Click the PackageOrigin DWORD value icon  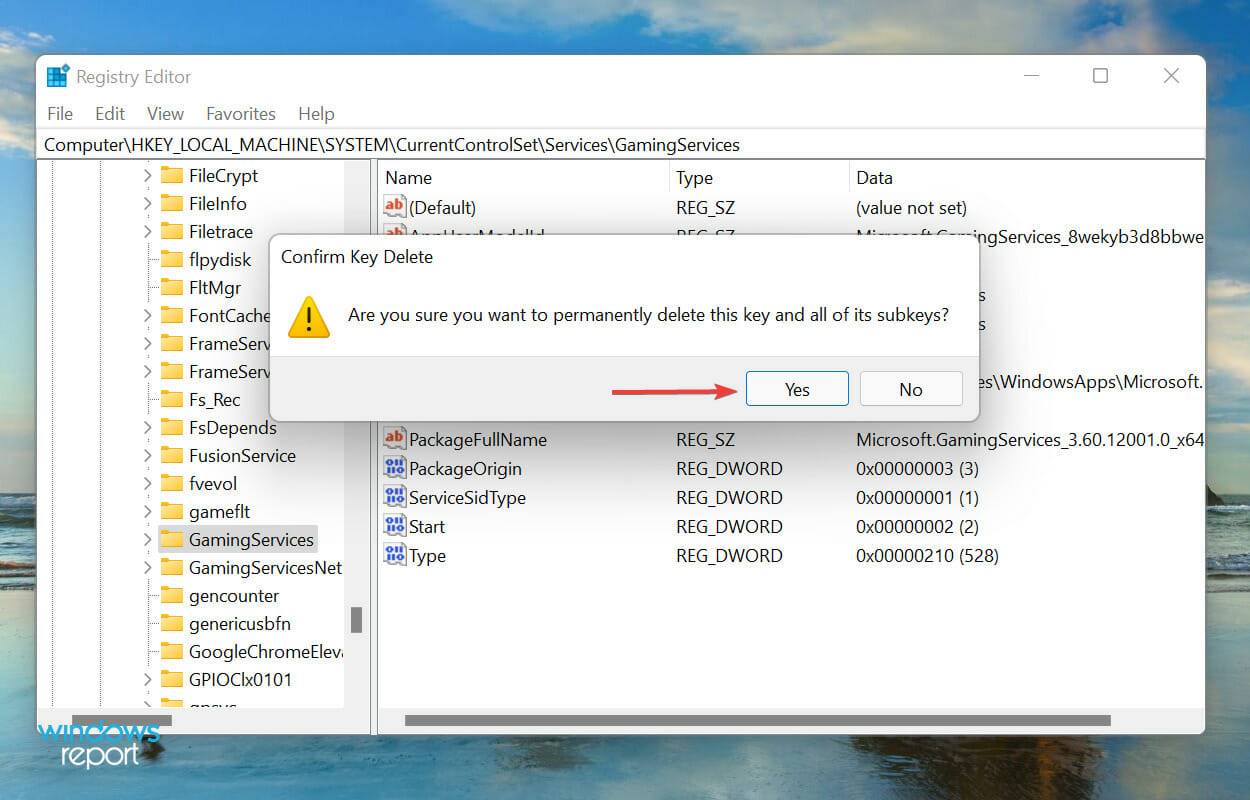(394, 468)
